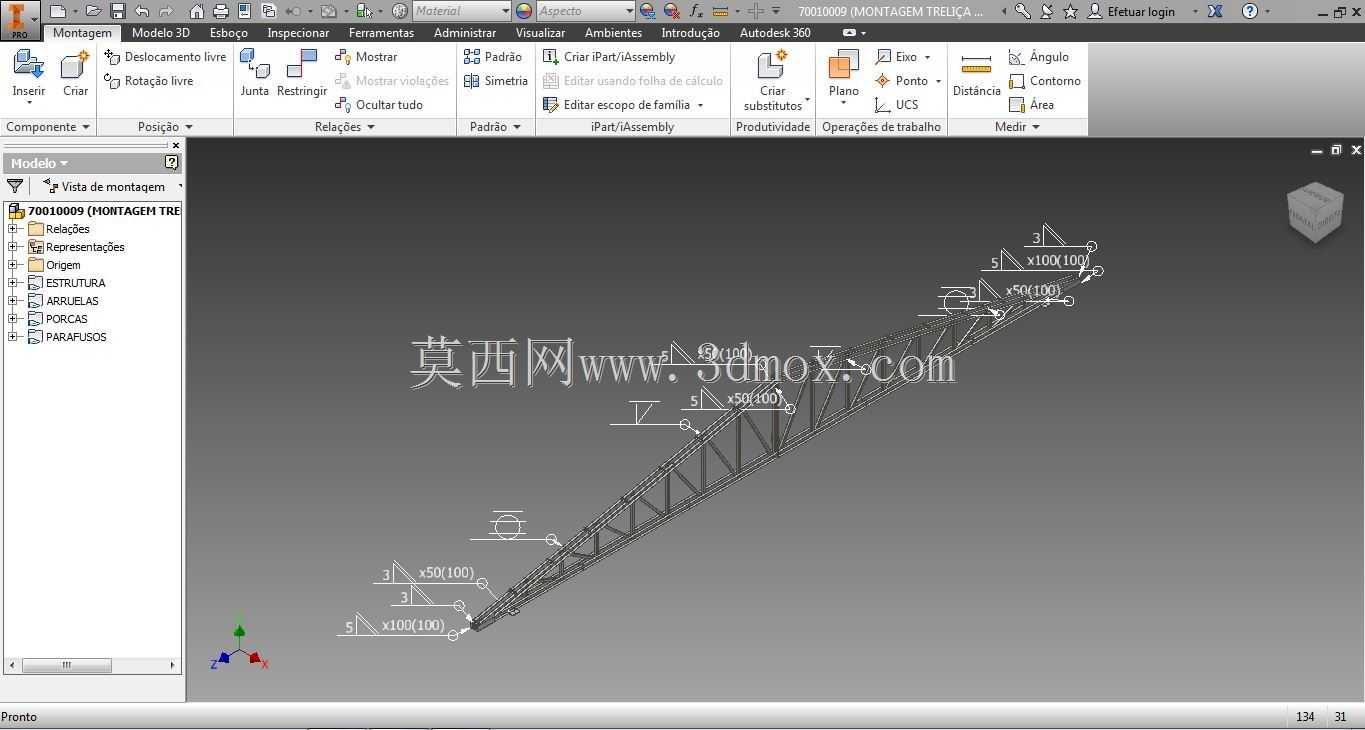Viewport: 1365px width, 730px height.
Task: Switch to the Autodesk 360 tab
Action: click(775, 33)
